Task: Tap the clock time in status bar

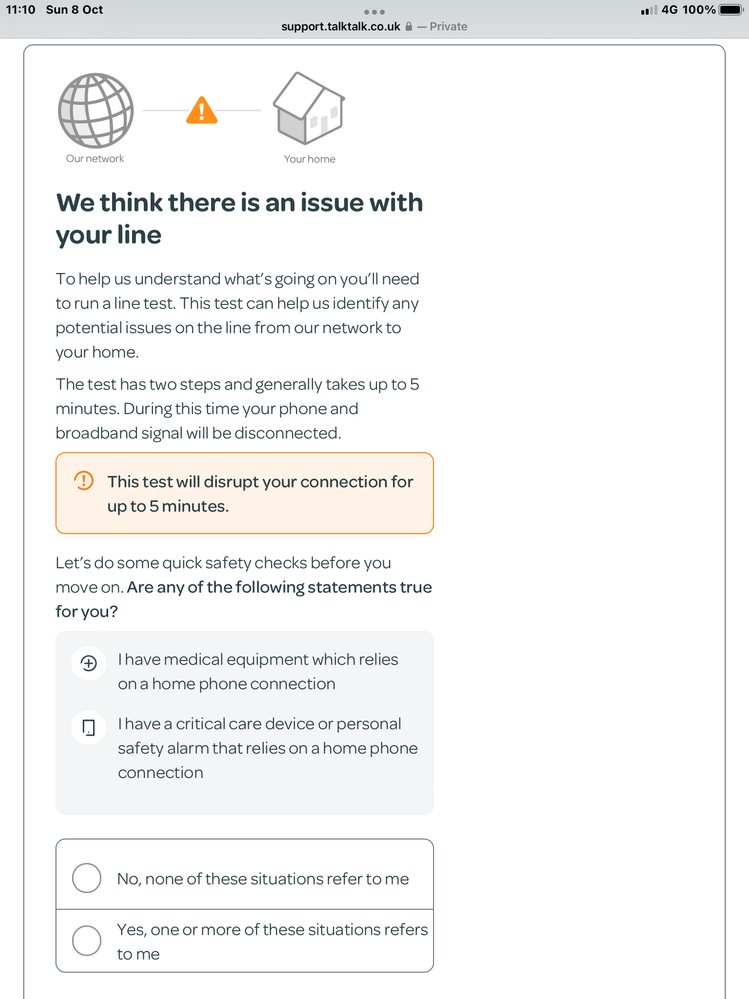Action: [21, 10]
